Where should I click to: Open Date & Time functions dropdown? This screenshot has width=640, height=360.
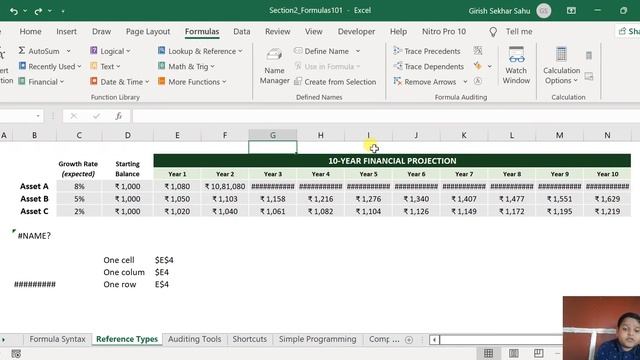point(120,82)
